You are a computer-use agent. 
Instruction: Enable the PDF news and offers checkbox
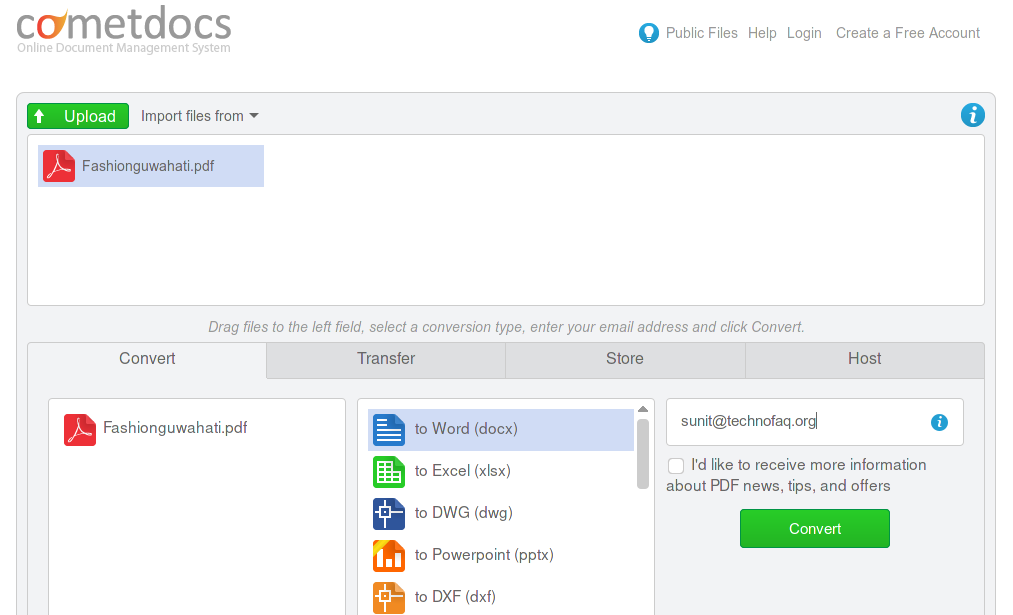click(676, 466)
